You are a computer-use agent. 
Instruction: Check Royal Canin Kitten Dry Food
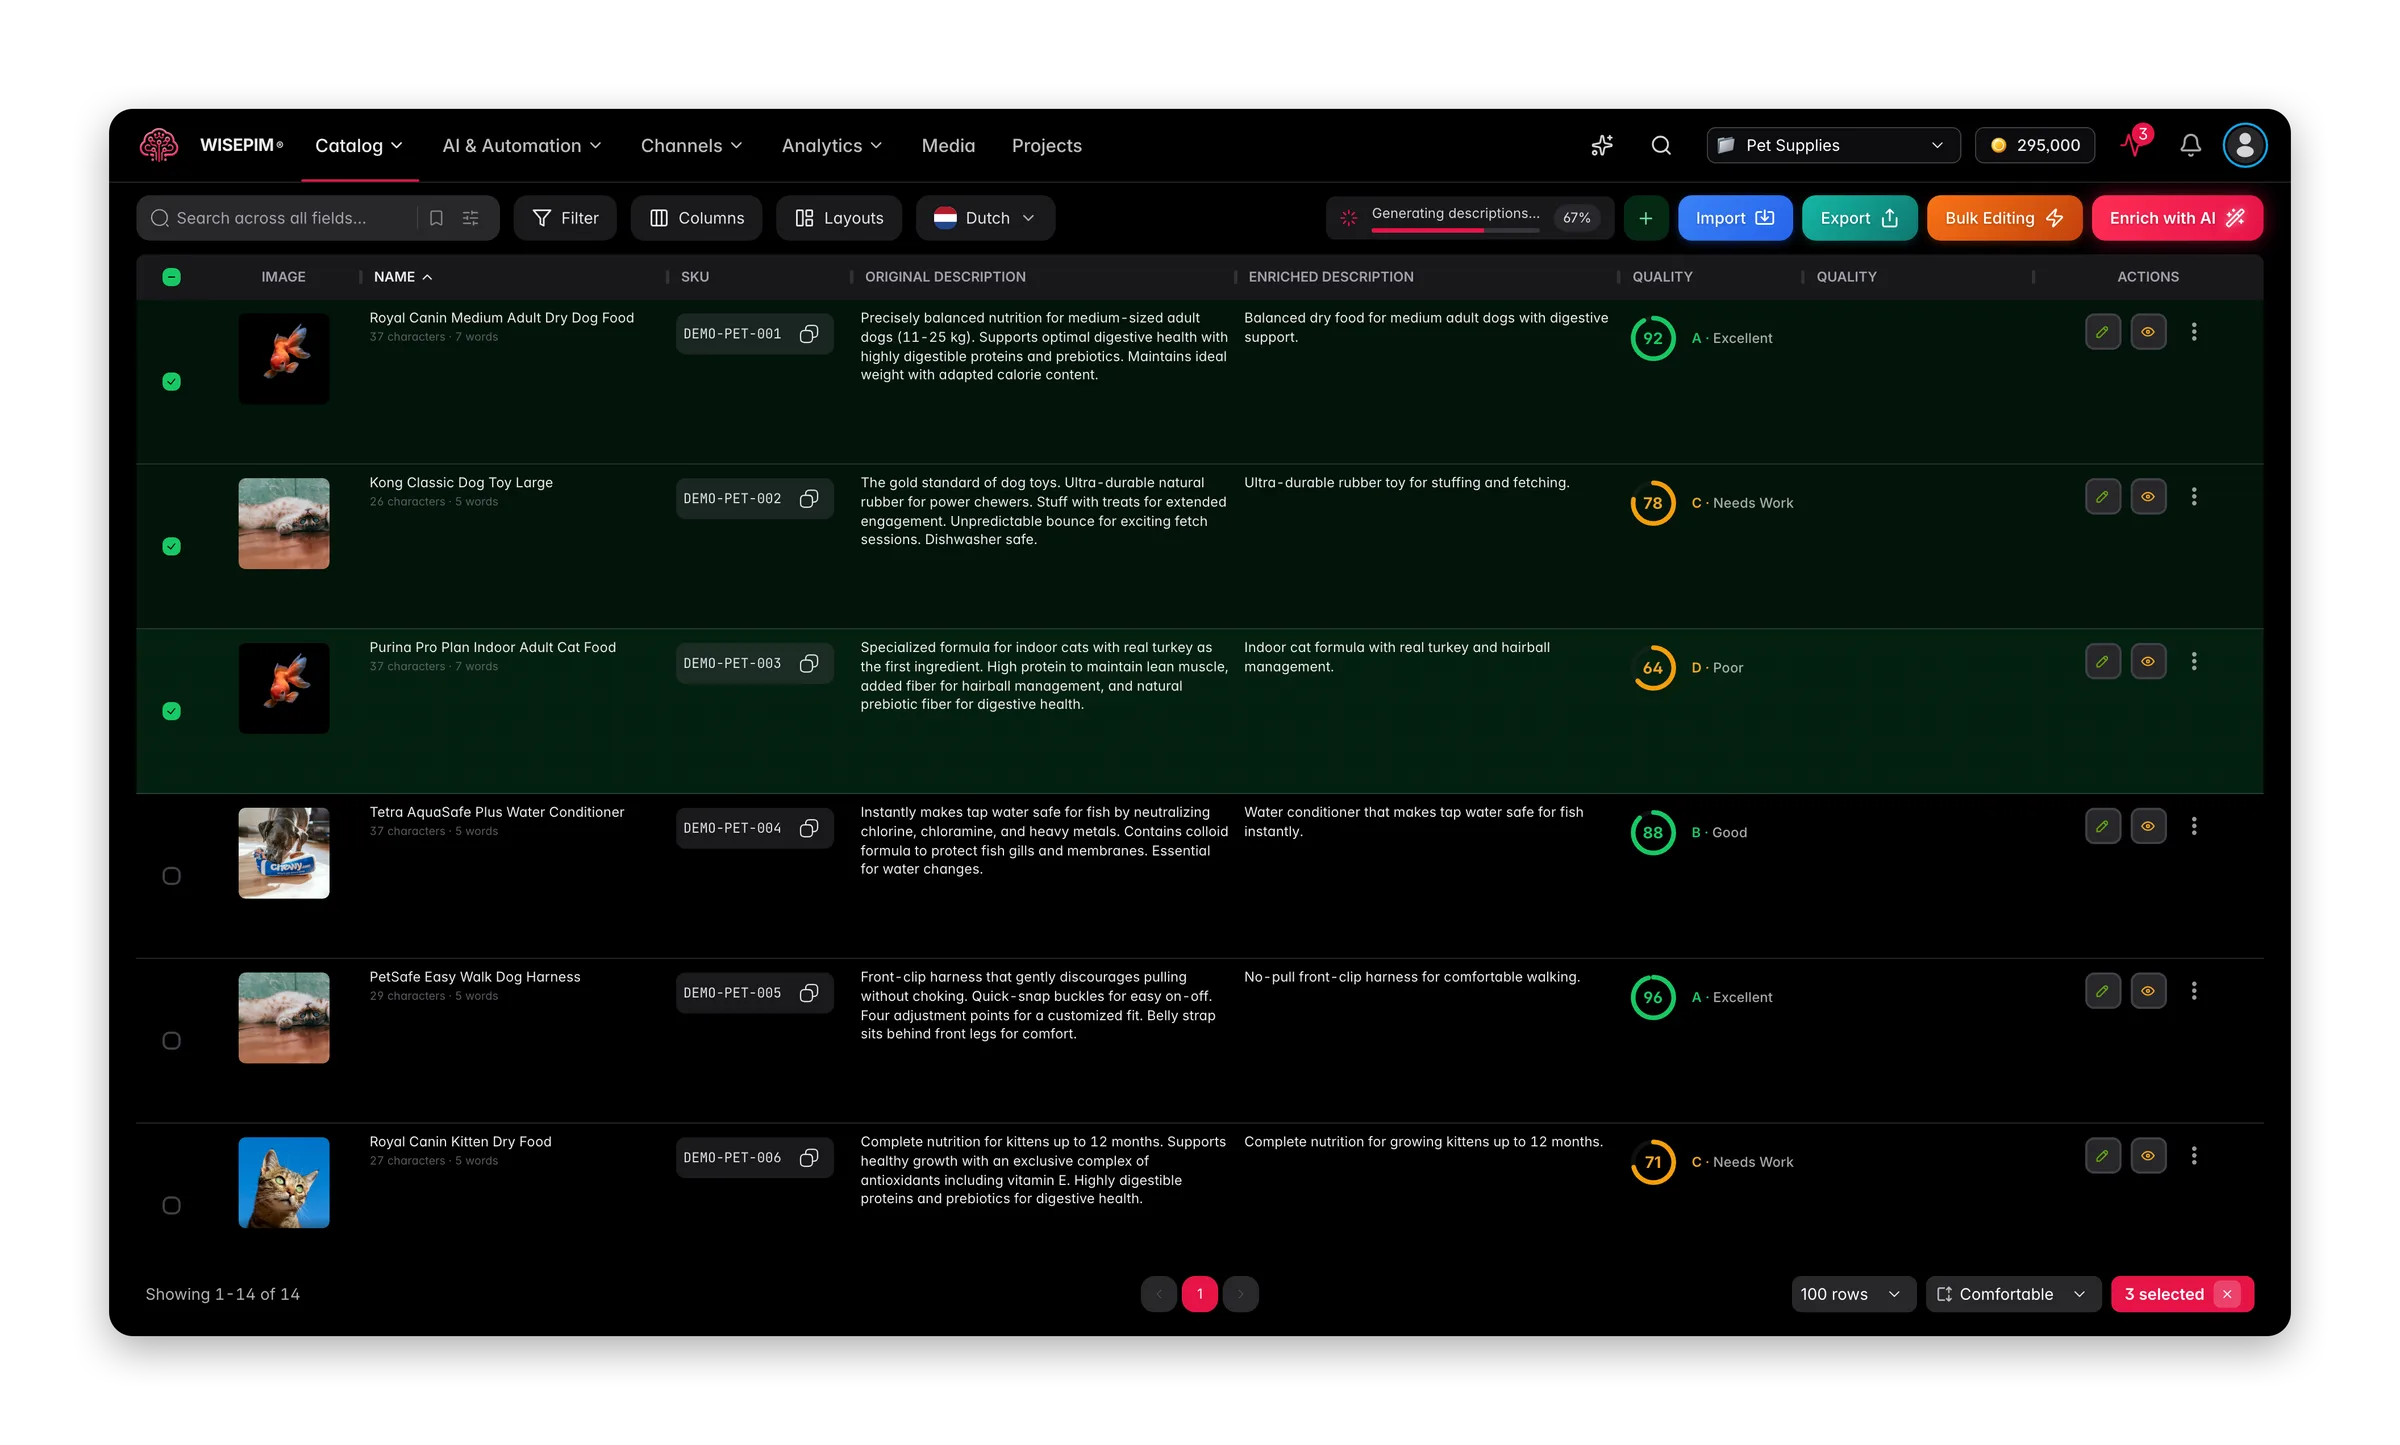point(172,1206)
